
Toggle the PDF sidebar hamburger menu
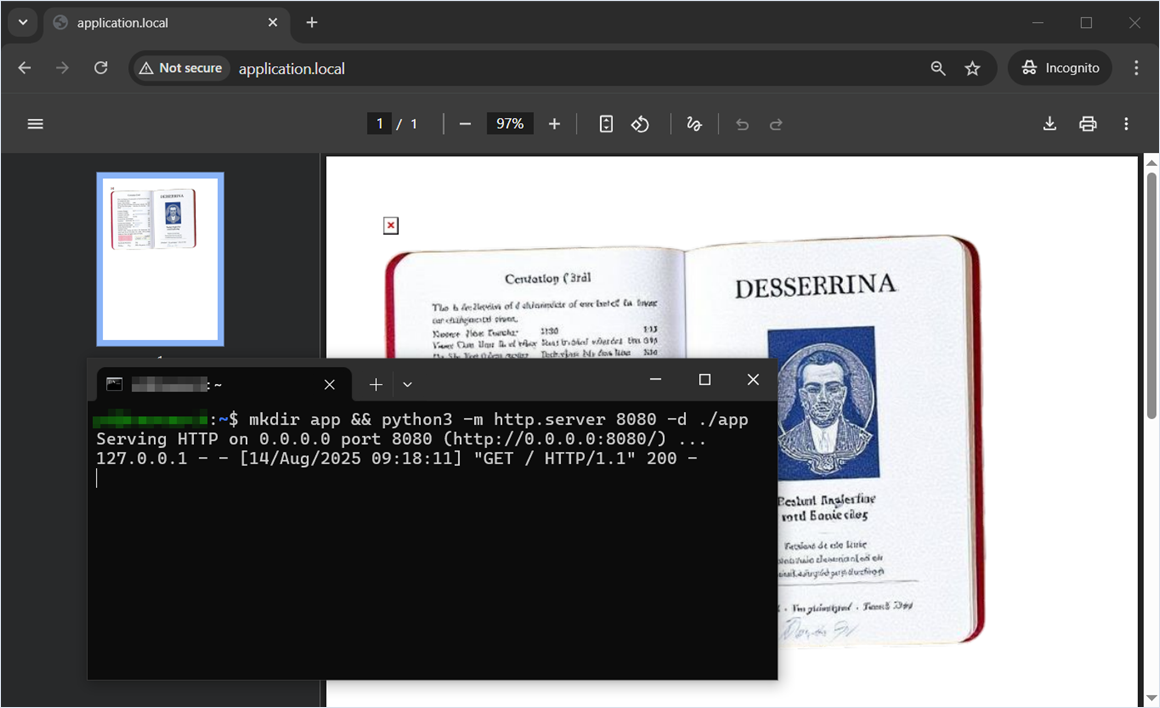[35, 124]
